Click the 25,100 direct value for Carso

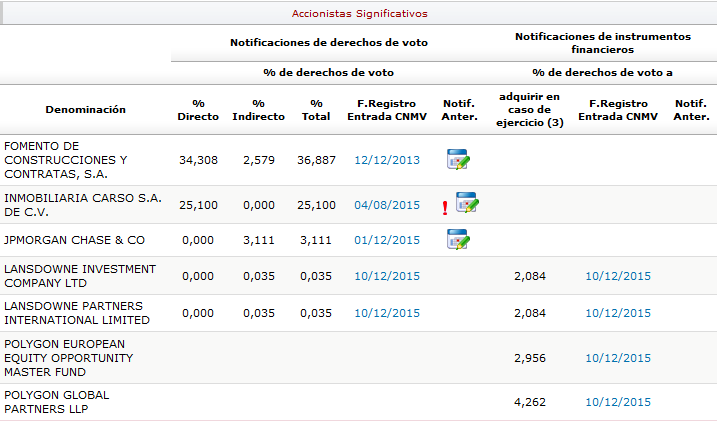(x=198, y=205)
